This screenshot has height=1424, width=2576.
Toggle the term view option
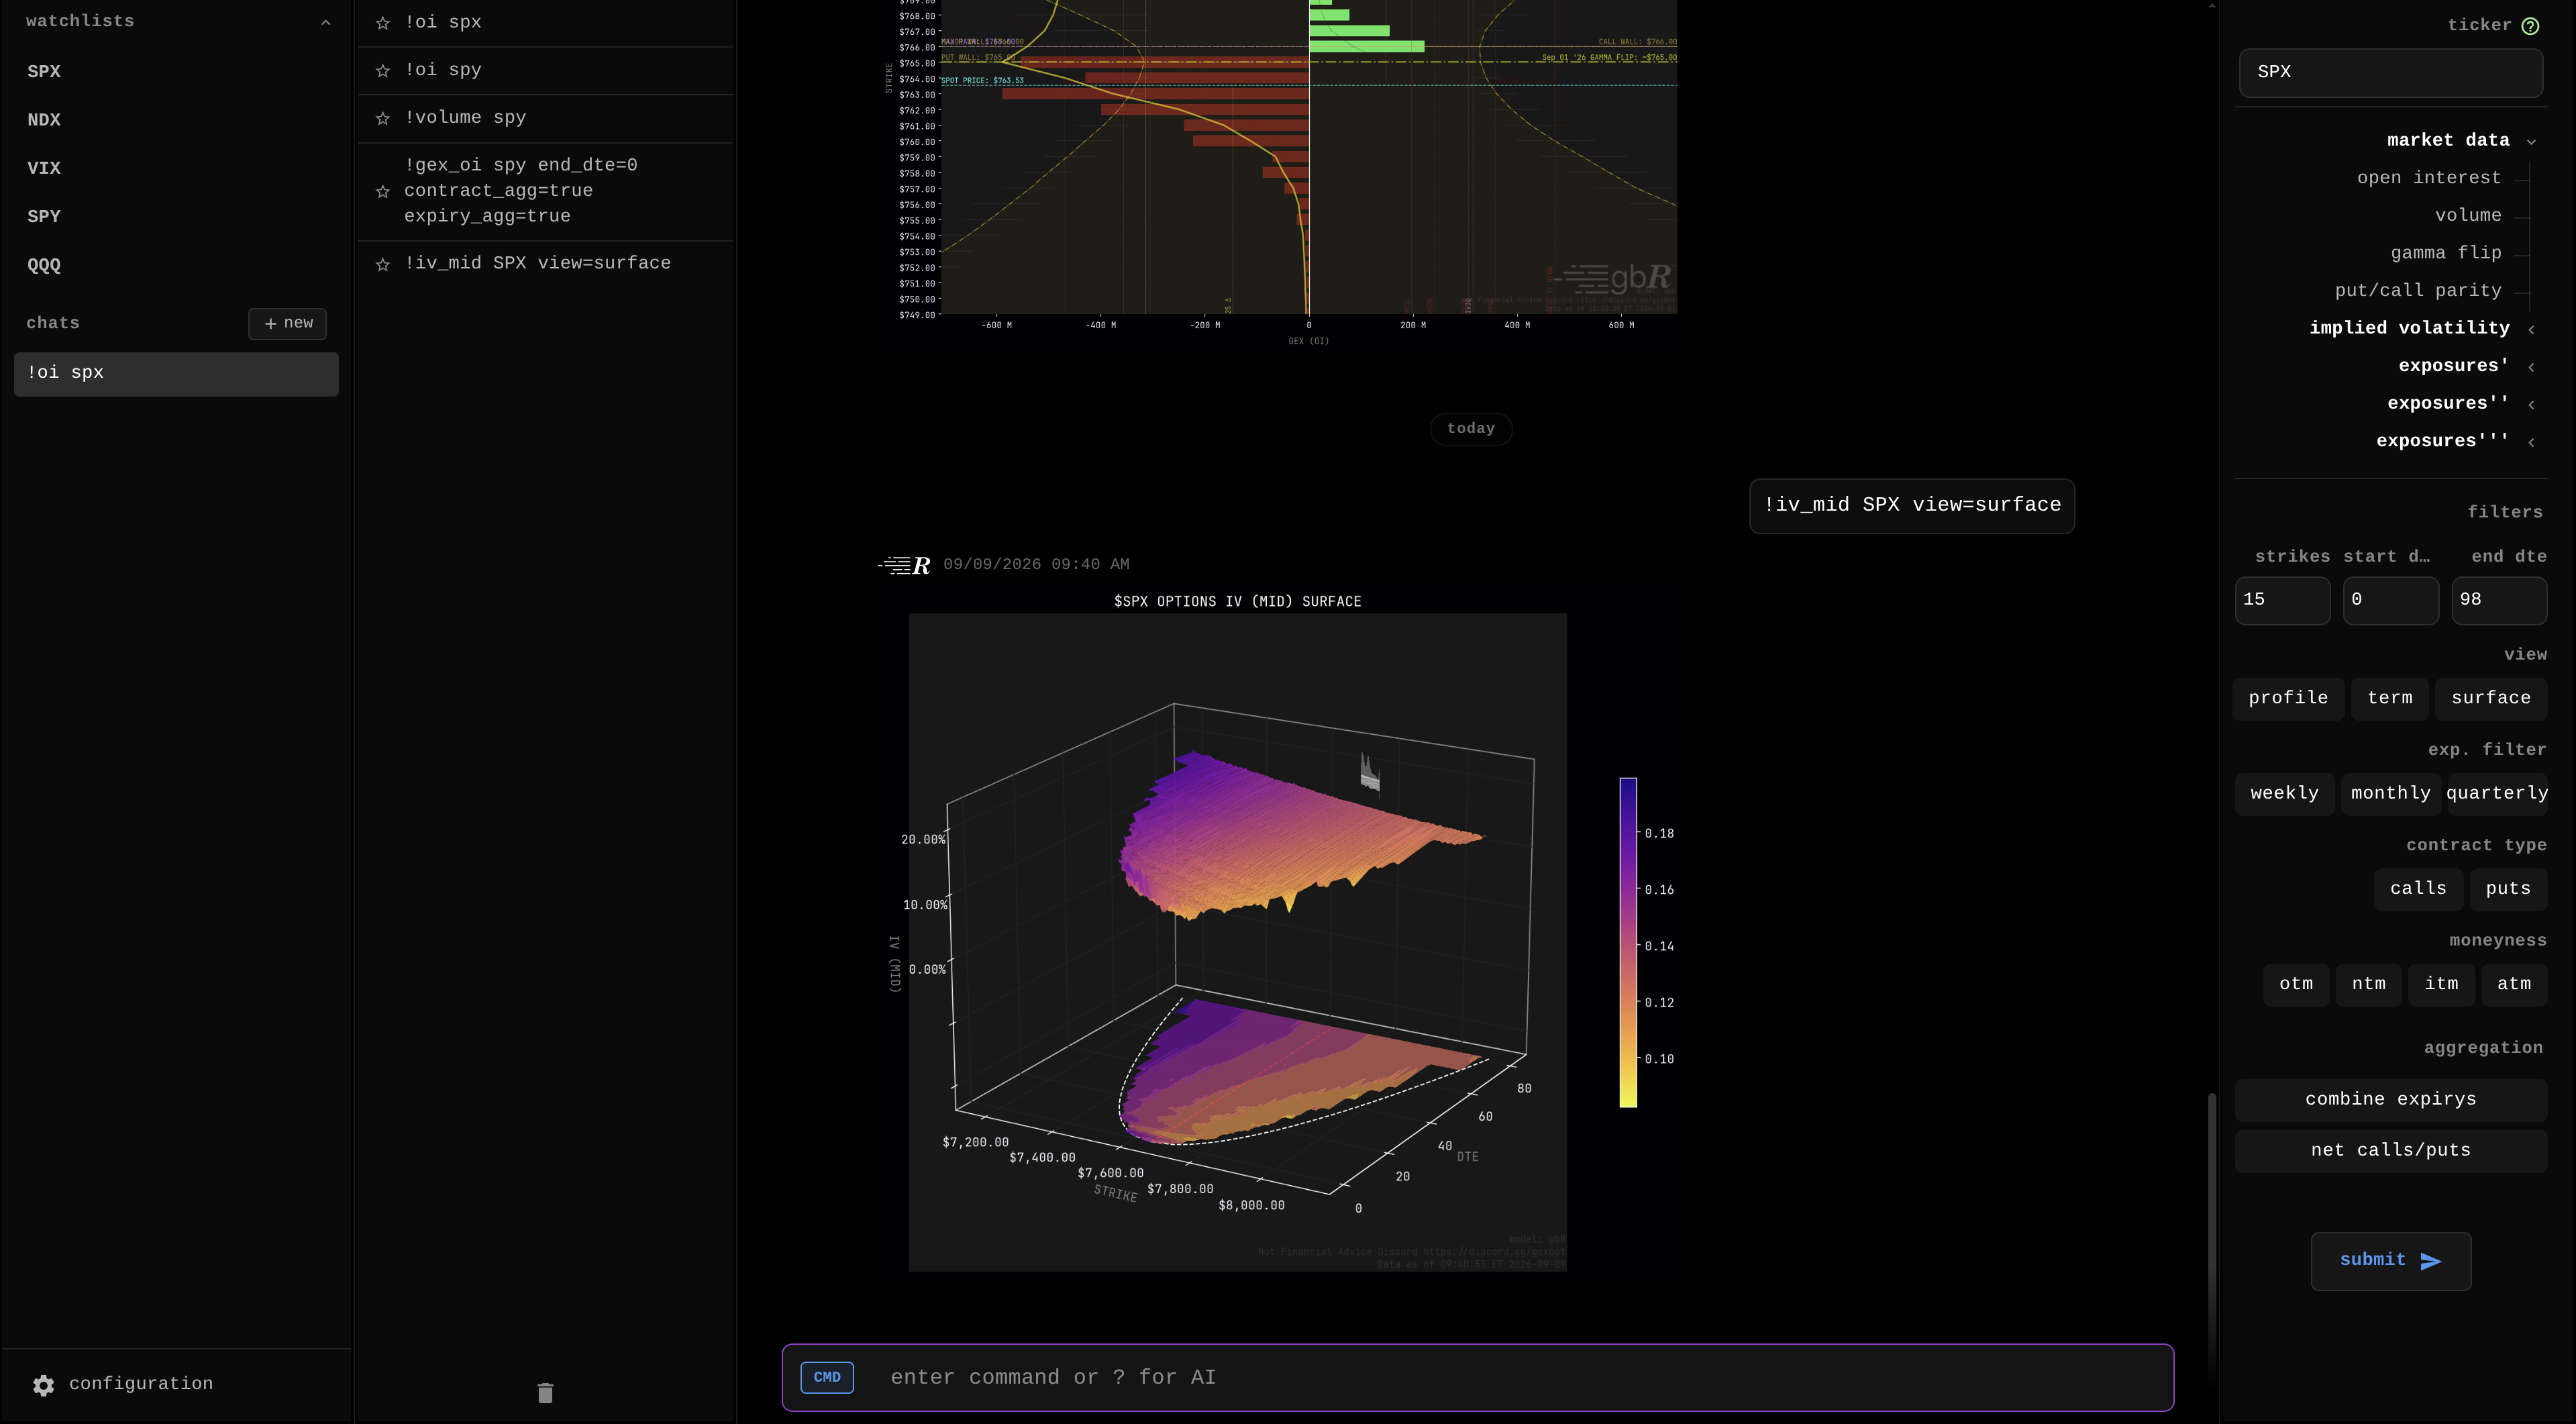click(x=2389, y=698)
